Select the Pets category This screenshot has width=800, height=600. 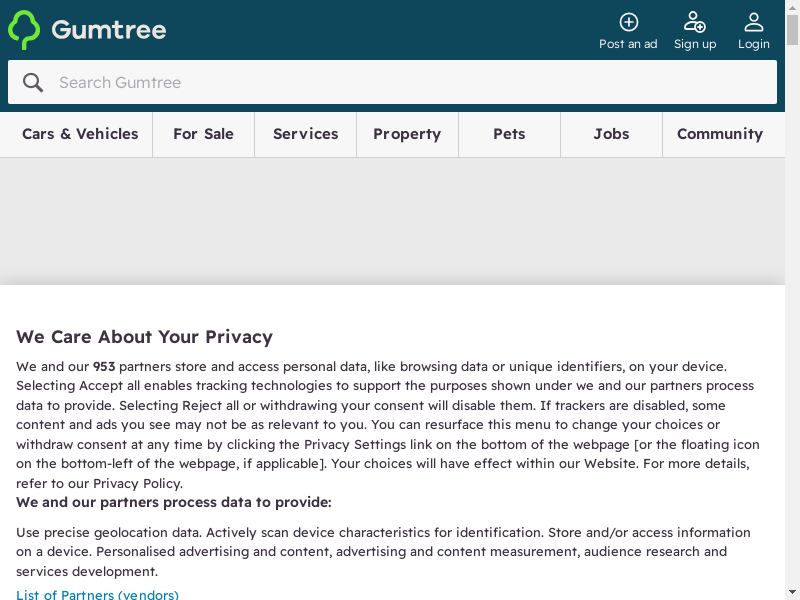[x=509, y=134]
